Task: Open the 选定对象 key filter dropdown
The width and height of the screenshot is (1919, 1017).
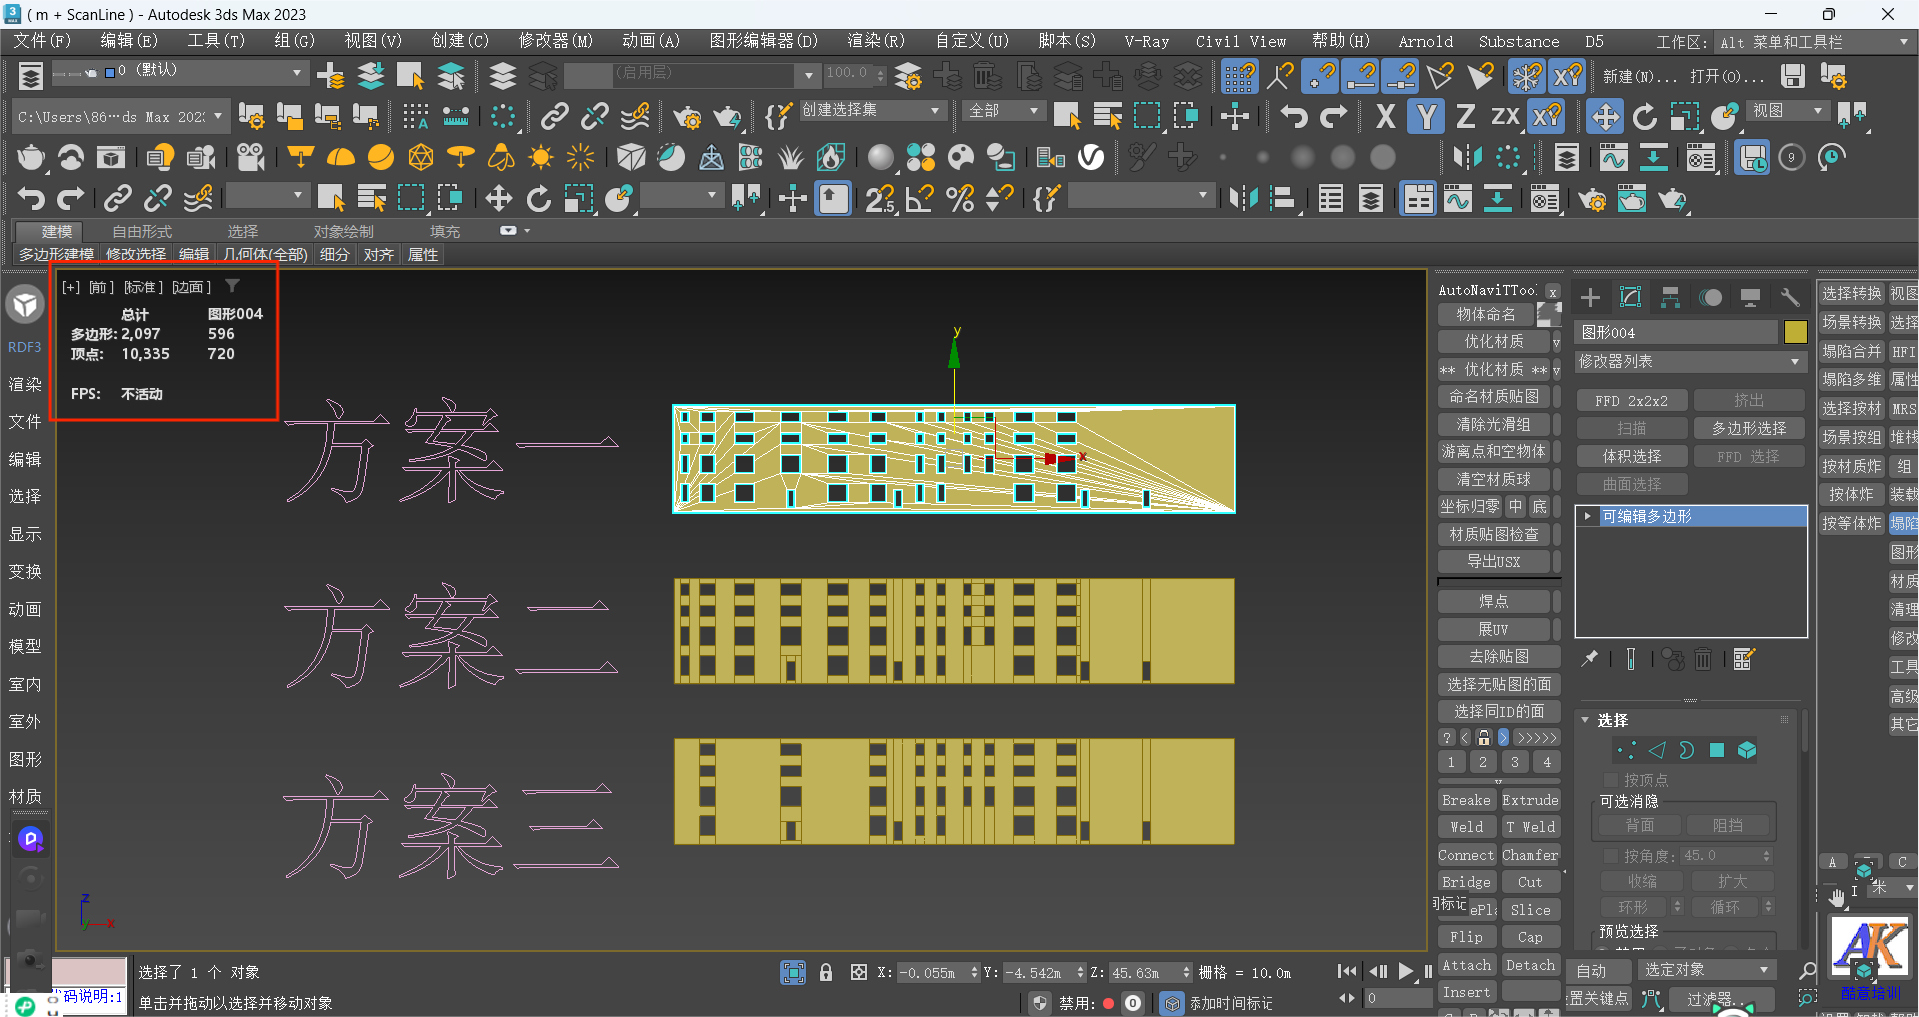Action: [1705, 970]
